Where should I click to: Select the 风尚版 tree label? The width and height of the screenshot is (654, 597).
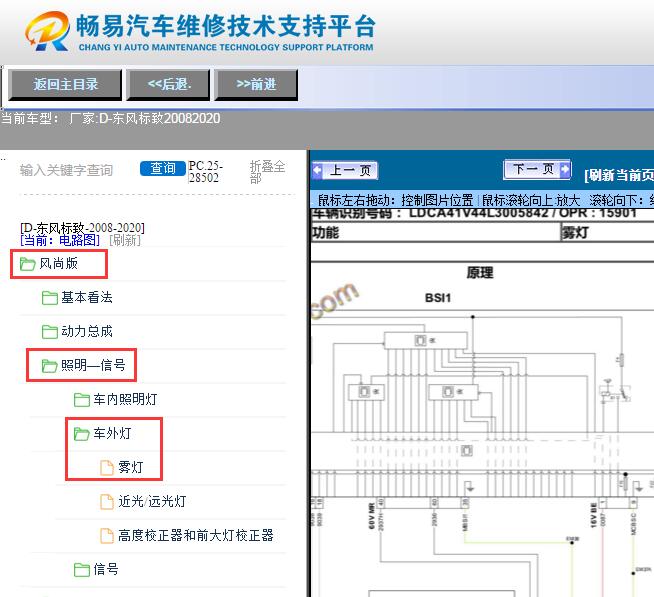pyautogui.click(x=58, y=263)
